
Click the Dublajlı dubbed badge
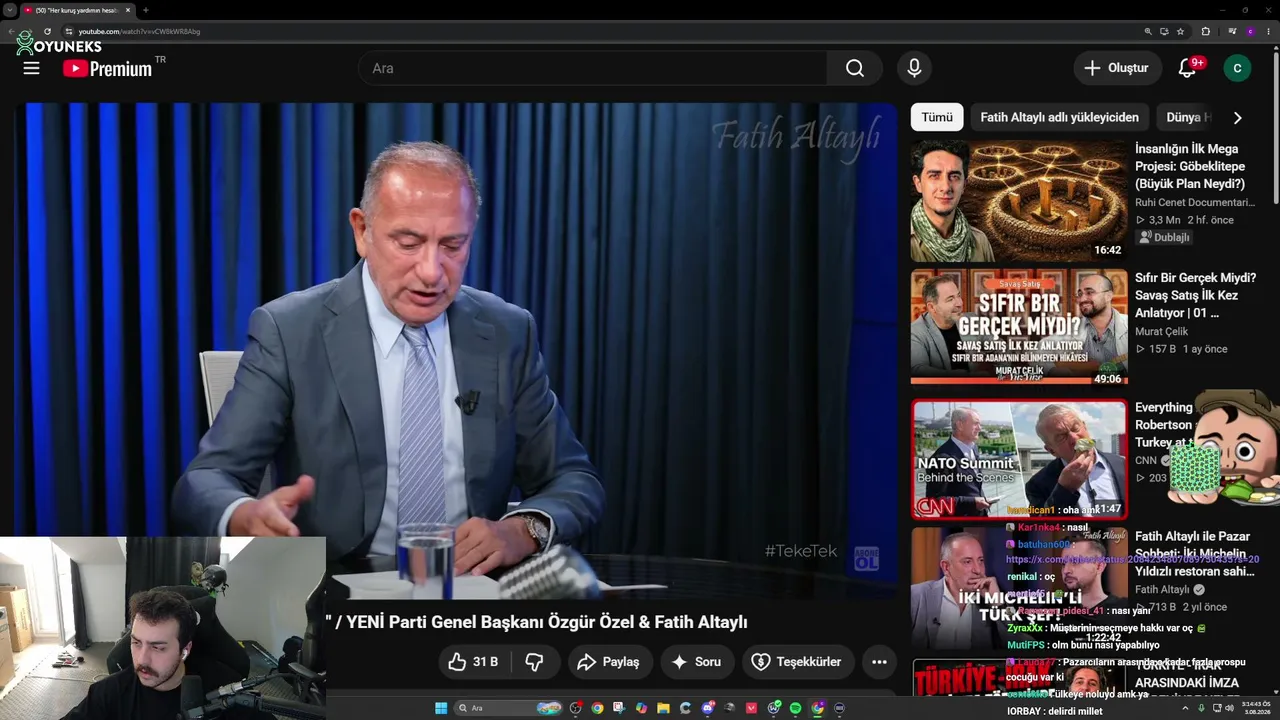coord(1164,238)
